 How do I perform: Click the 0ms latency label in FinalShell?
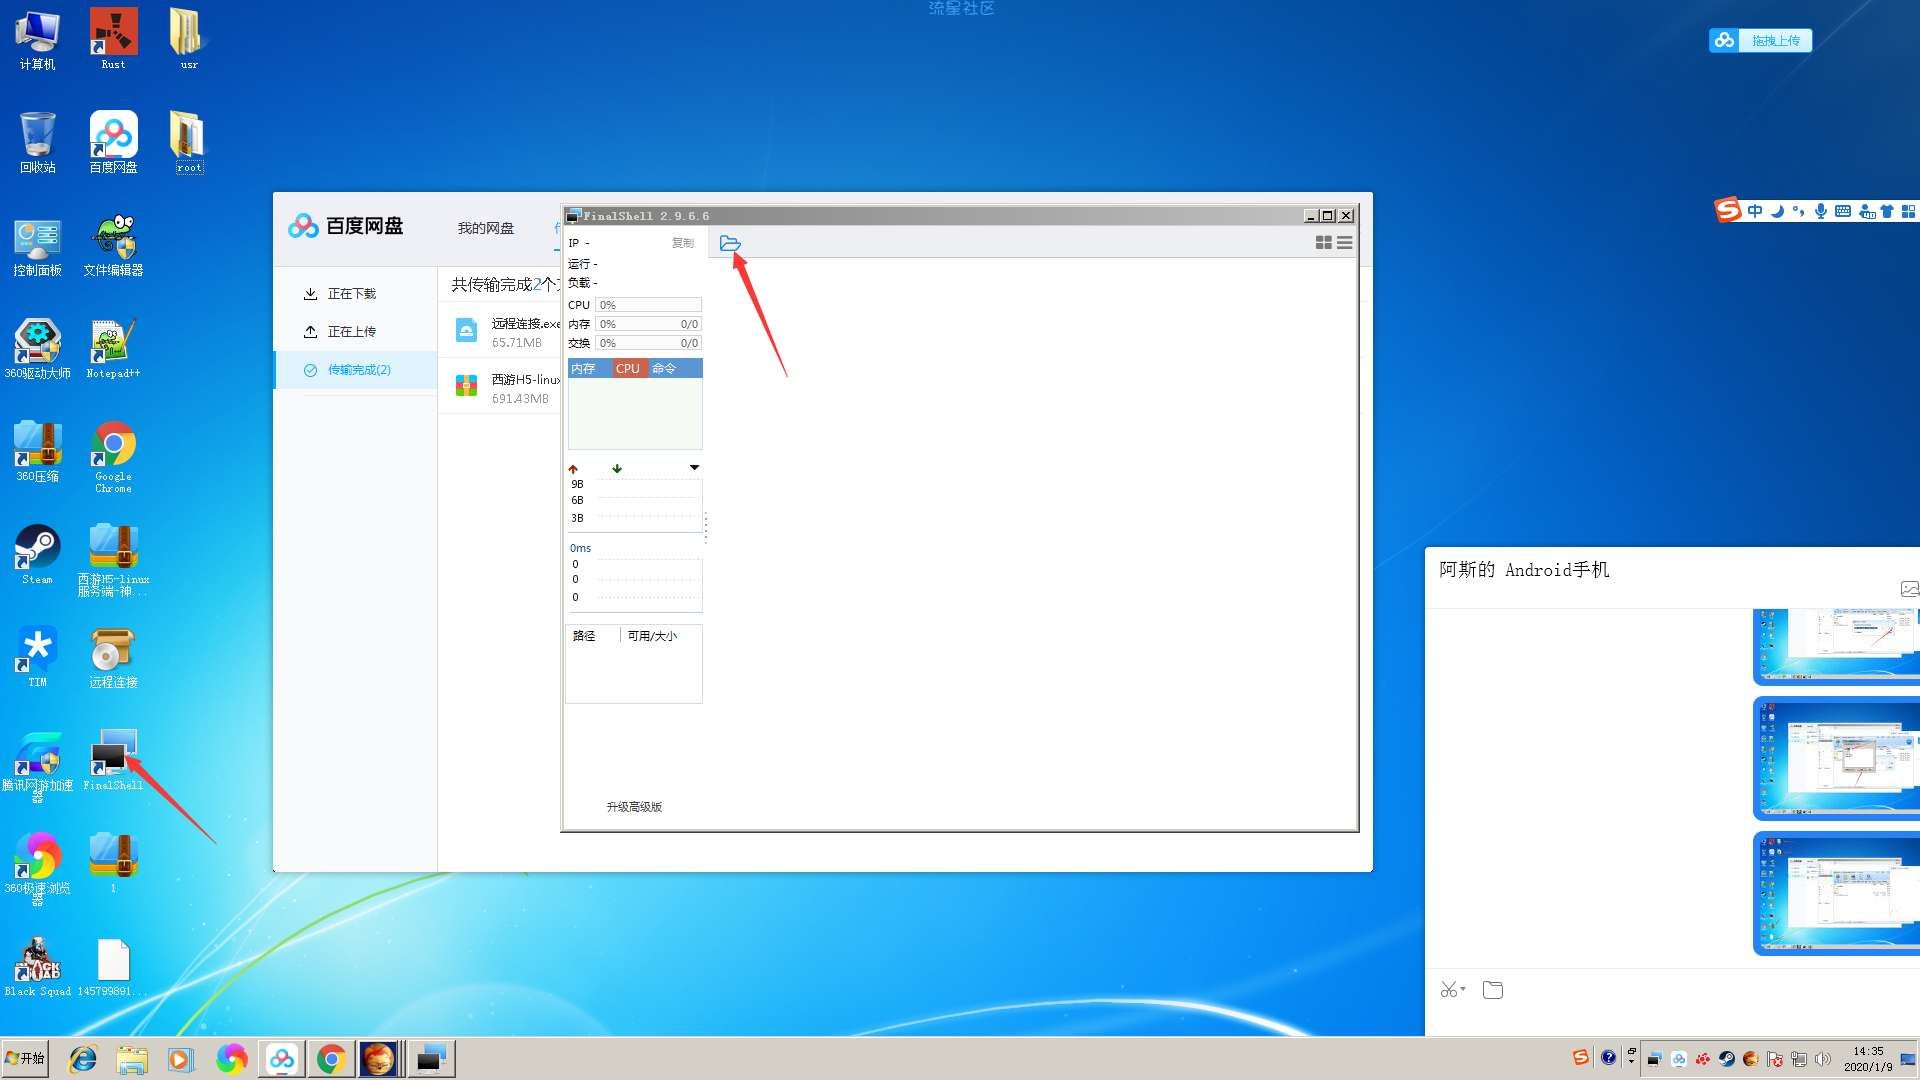(x=580, y=548)
